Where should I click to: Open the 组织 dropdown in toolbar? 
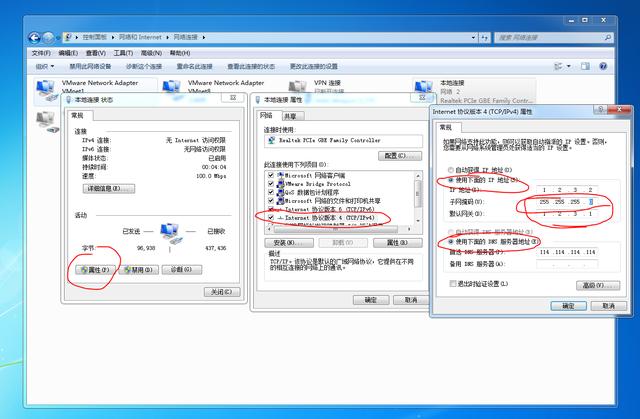click(x=45, y=66)
